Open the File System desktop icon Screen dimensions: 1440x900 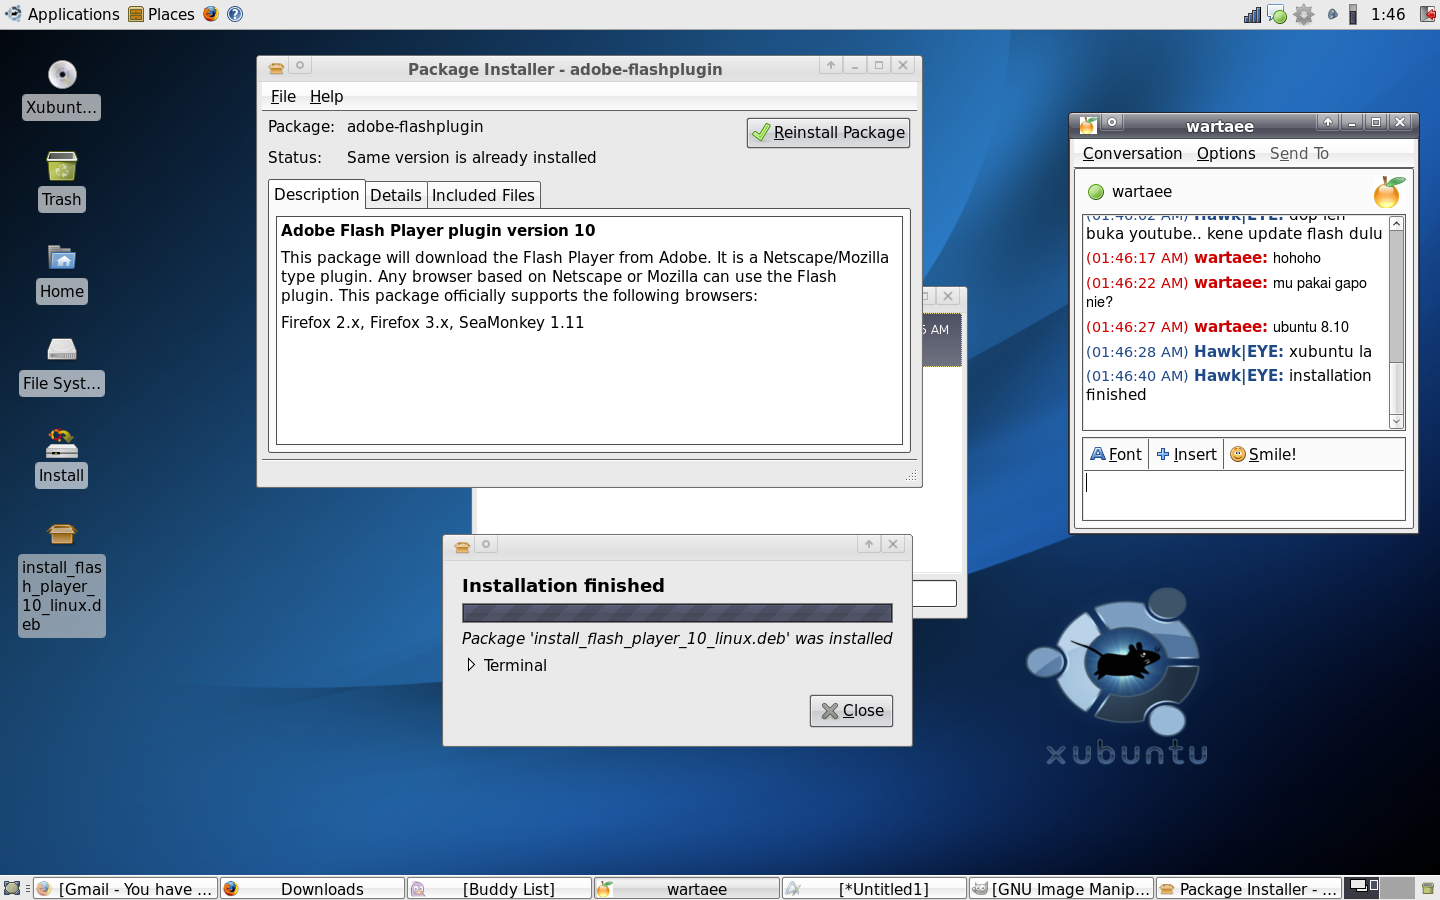(62, 351)
